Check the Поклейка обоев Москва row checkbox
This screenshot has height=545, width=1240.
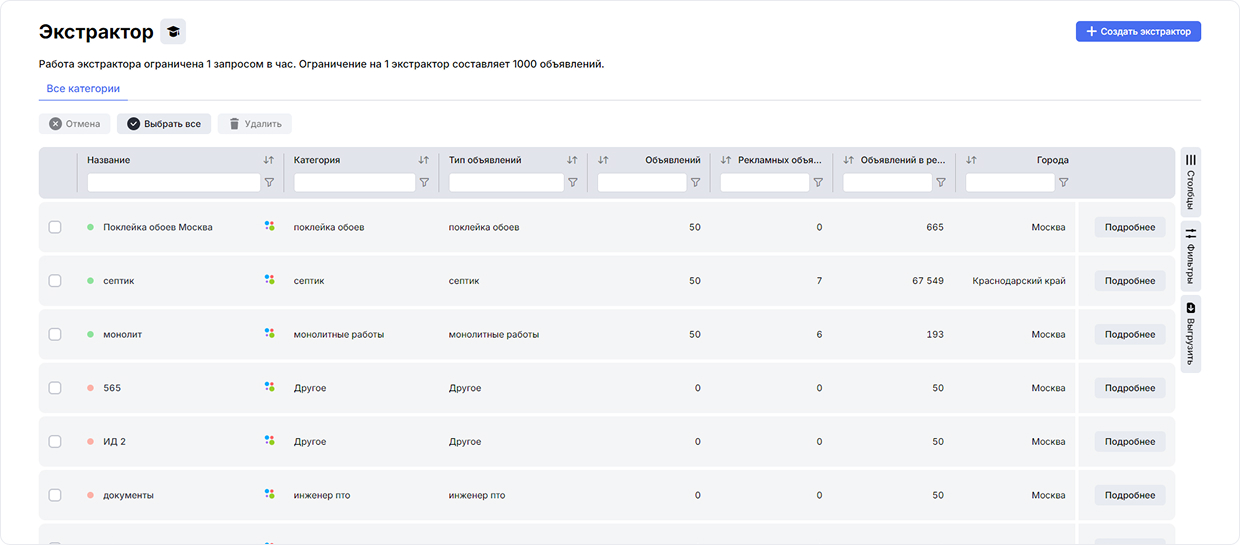[x=55, y=227]
